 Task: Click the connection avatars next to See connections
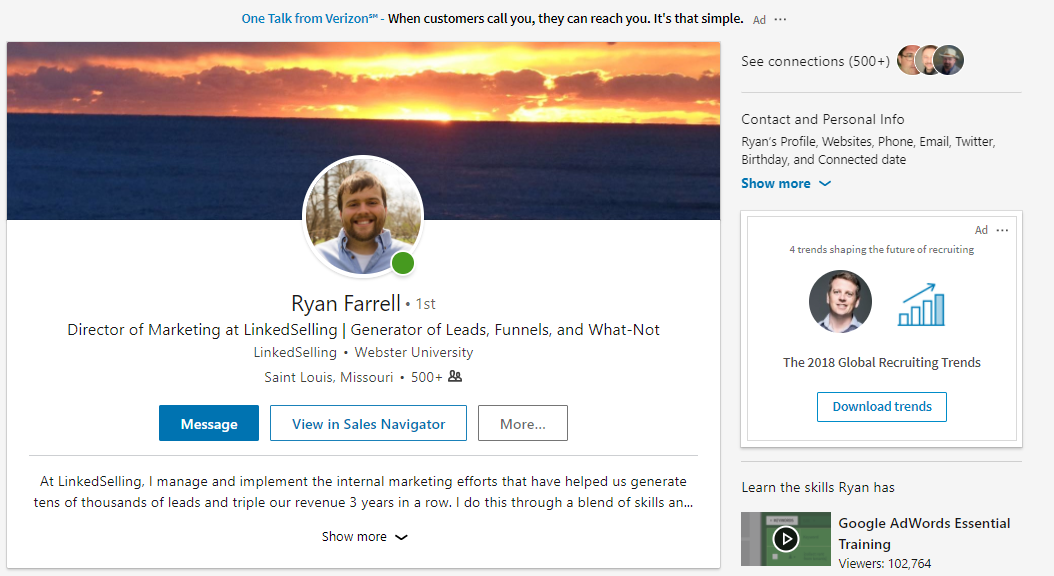pyautogui.click(x=930, y=61)
